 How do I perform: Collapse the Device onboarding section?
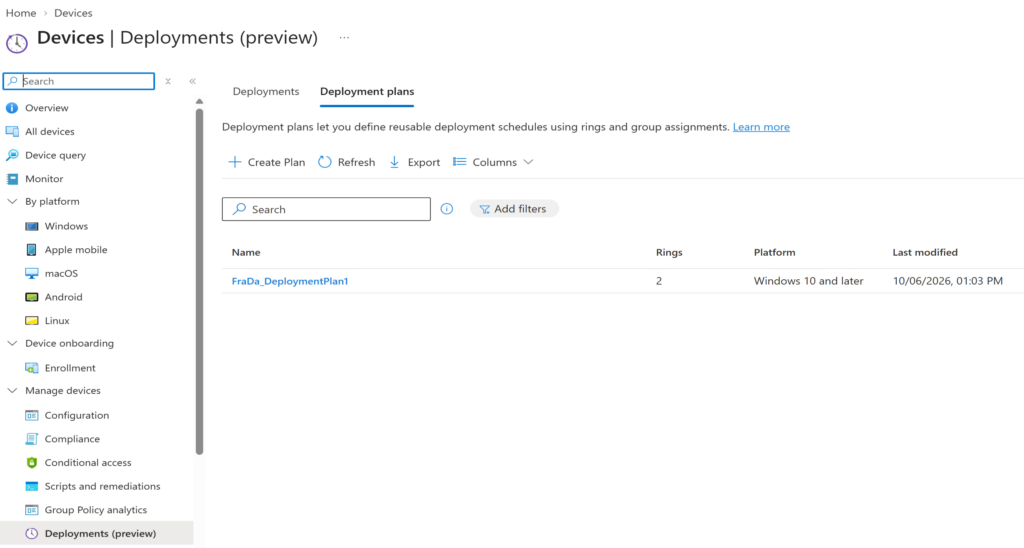point(12,344)
